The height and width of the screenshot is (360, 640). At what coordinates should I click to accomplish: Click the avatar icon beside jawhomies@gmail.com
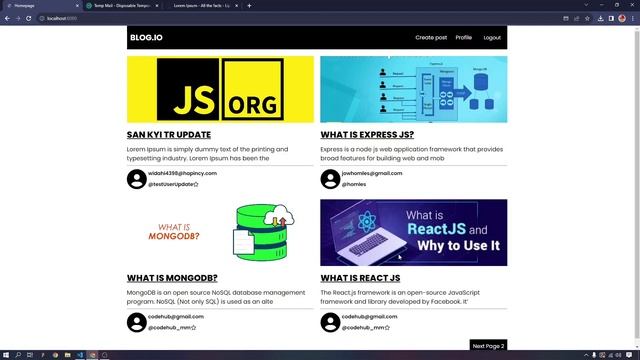pos(330,179)
